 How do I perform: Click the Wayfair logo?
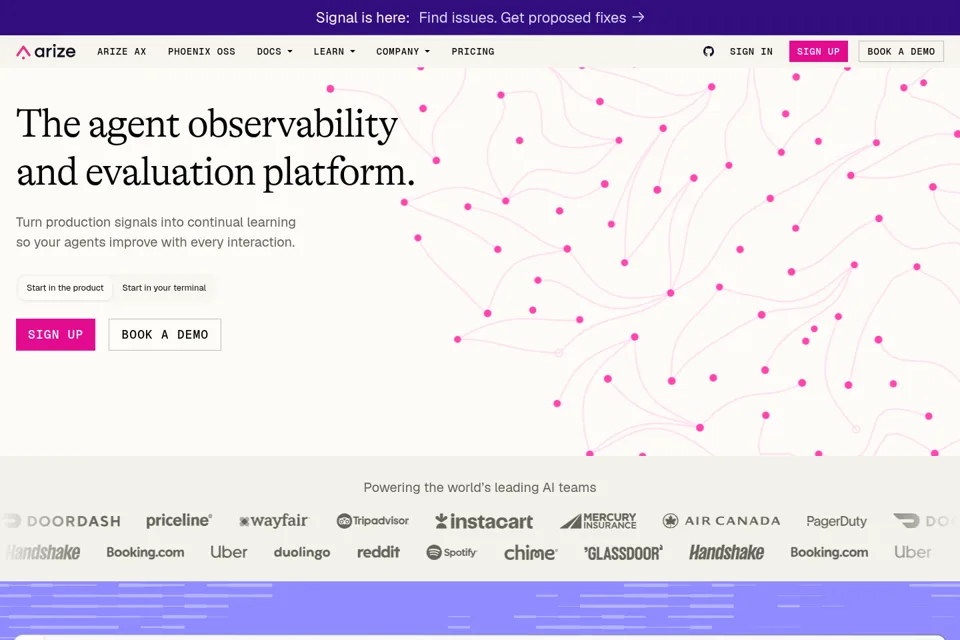274,521
